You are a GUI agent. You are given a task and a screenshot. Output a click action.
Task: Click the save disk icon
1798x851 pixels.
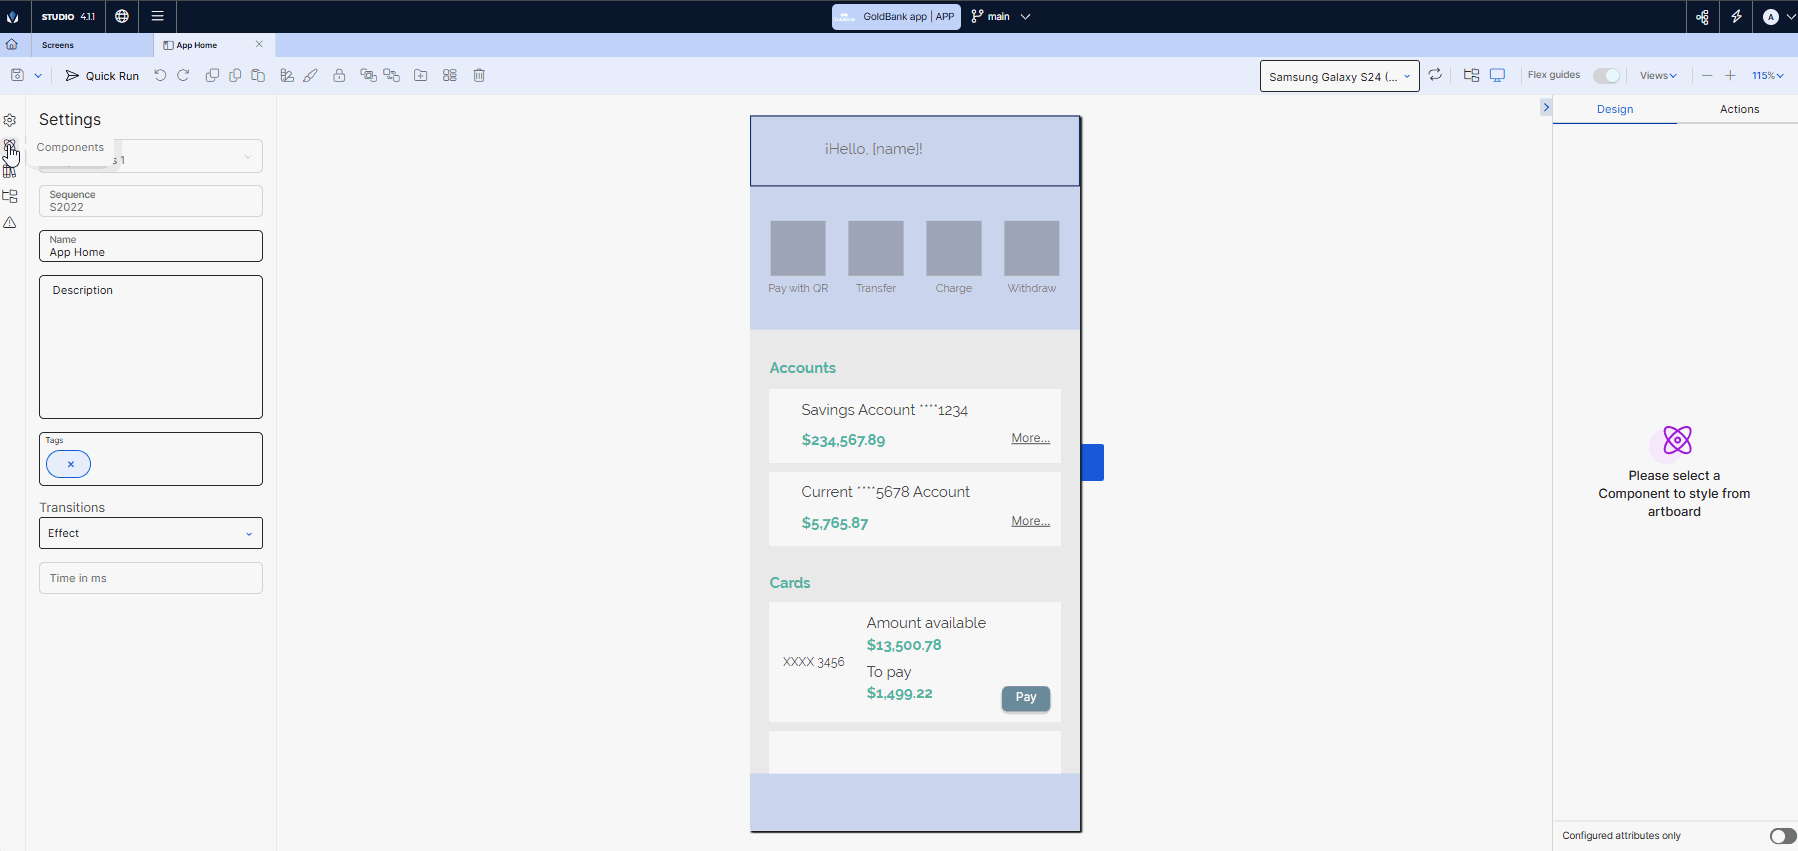(x=17, y=76)
